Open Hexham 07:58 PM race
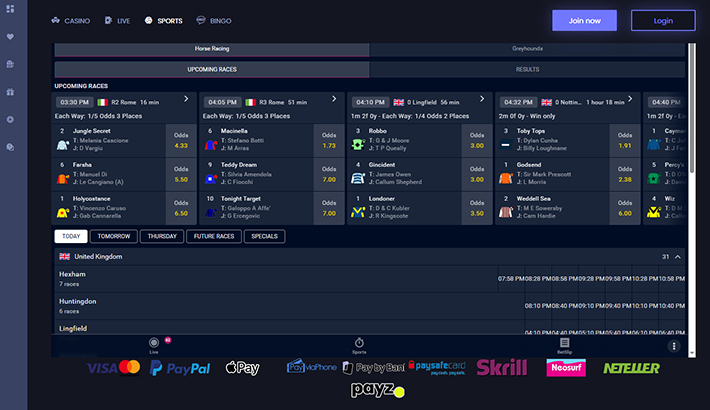This screenshot has width=710, height=410. tap(511, 279)
